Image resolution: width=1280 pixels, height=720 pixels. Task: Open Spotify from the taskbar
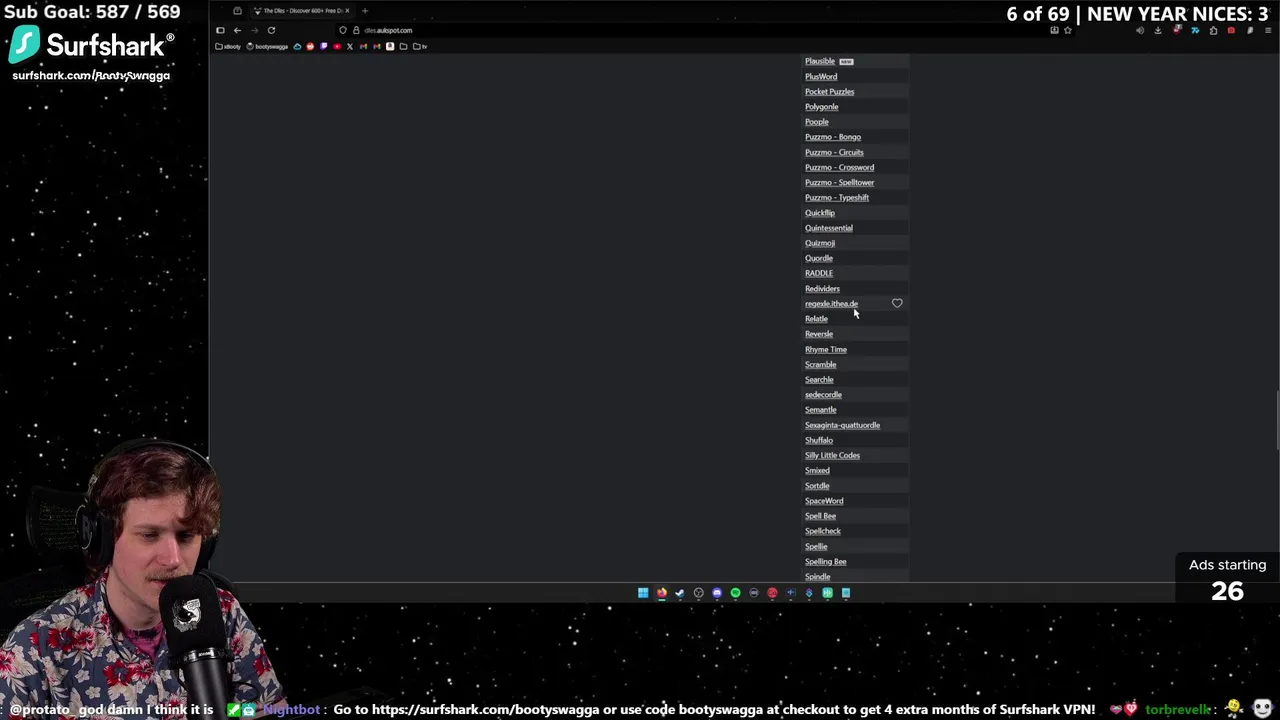pos(735,593)
